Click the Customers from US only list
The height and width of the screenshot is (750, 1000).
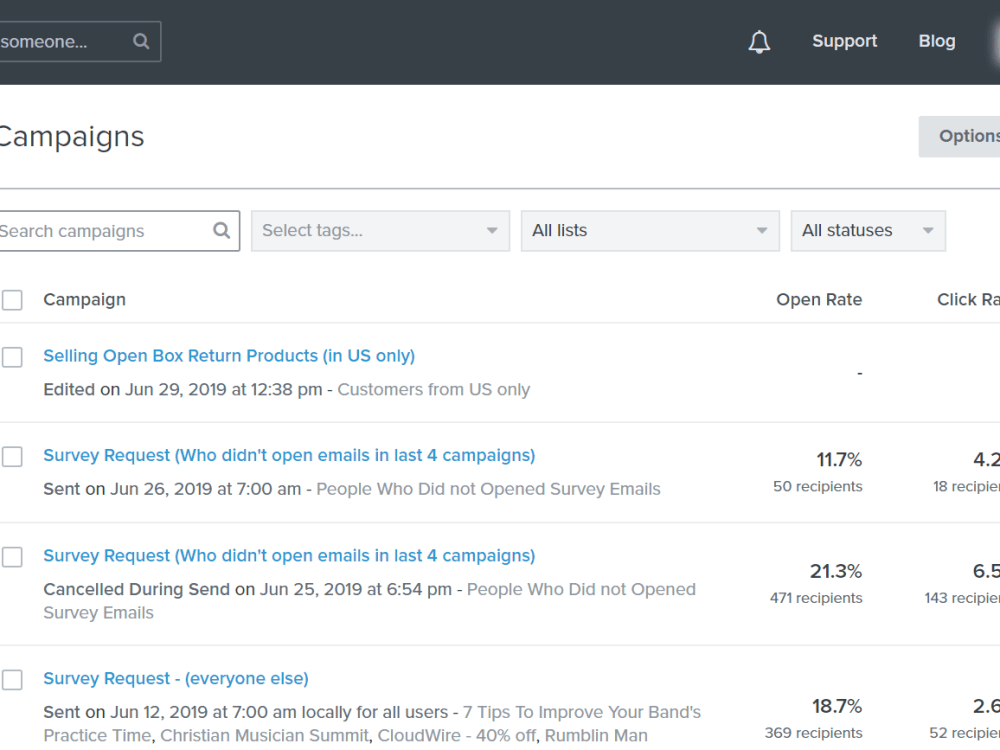(x=434, y=390)
